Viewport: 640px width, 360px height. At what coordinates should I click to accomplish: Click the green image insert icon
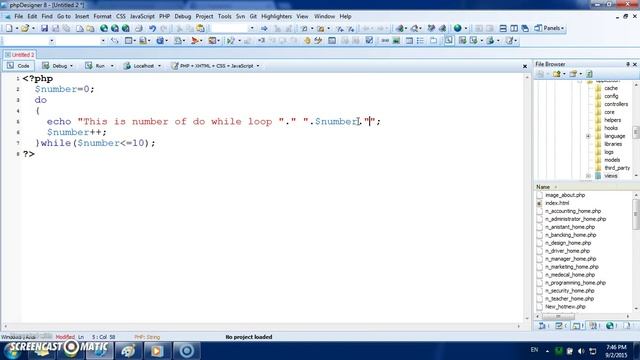[396, 40]
